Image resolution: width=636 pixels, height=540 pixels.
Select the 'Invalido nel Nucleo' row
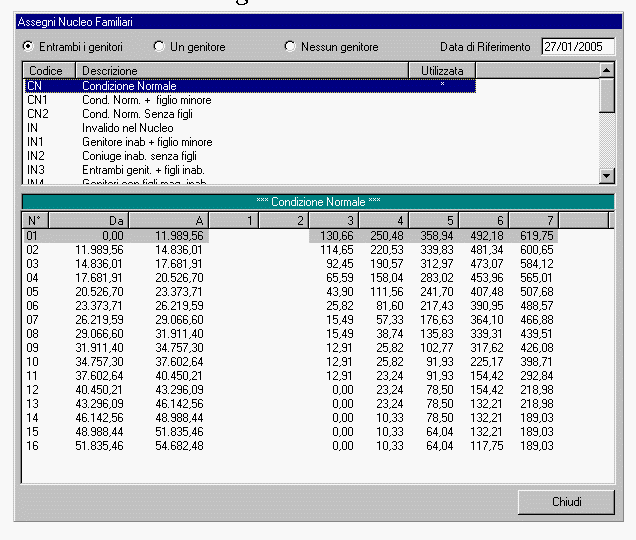click(127, 129)
